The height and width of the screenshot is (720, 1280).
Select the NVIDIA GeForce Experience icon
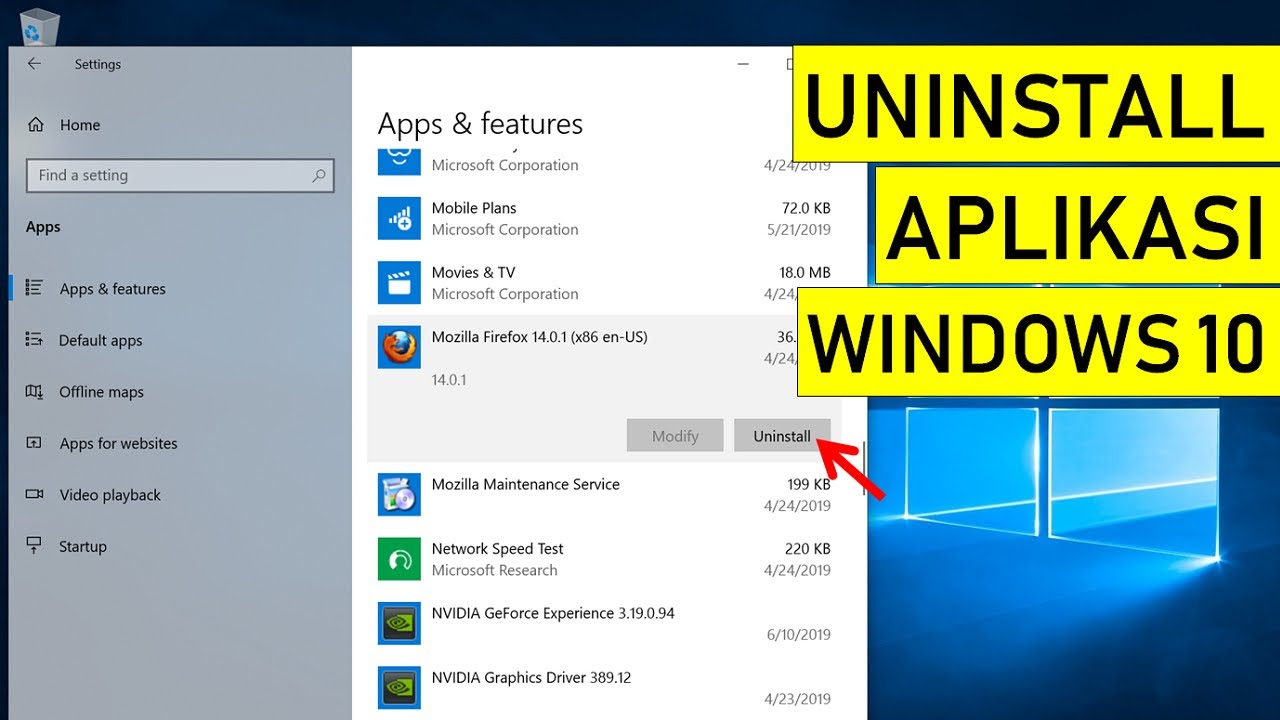399,623
